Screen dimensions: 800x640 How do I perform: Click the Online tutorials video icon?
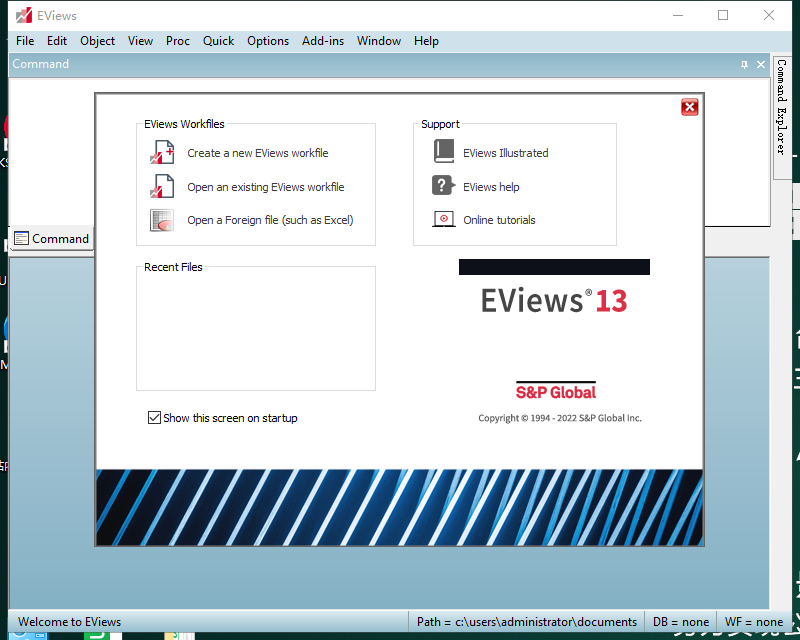[443, 220]
